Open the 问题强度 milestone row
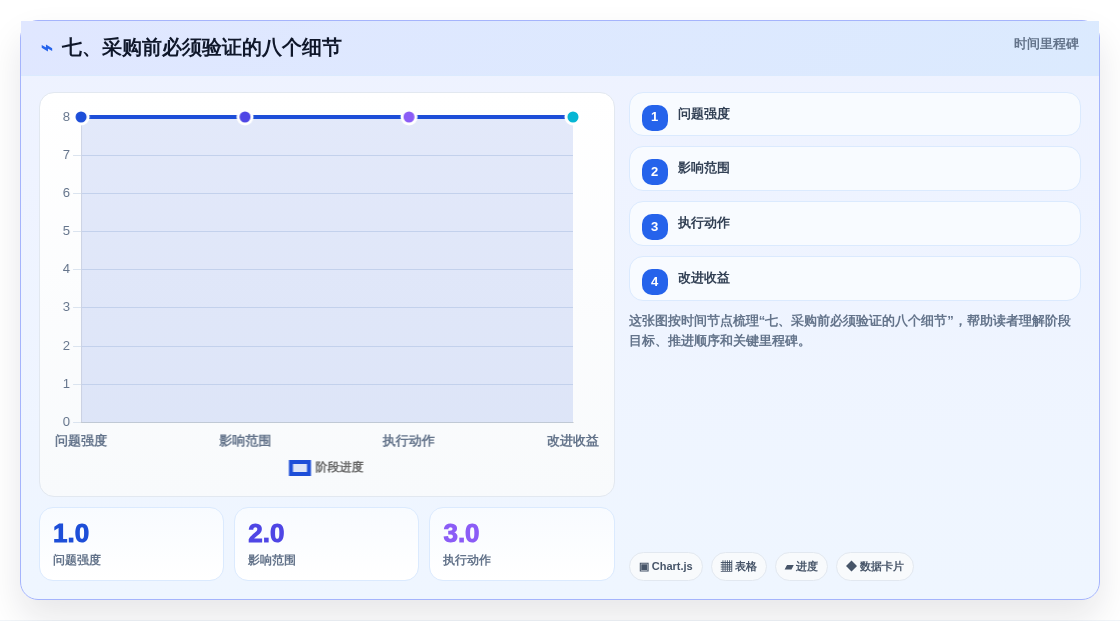This screenshot has height=621, width=1120. 854,114
